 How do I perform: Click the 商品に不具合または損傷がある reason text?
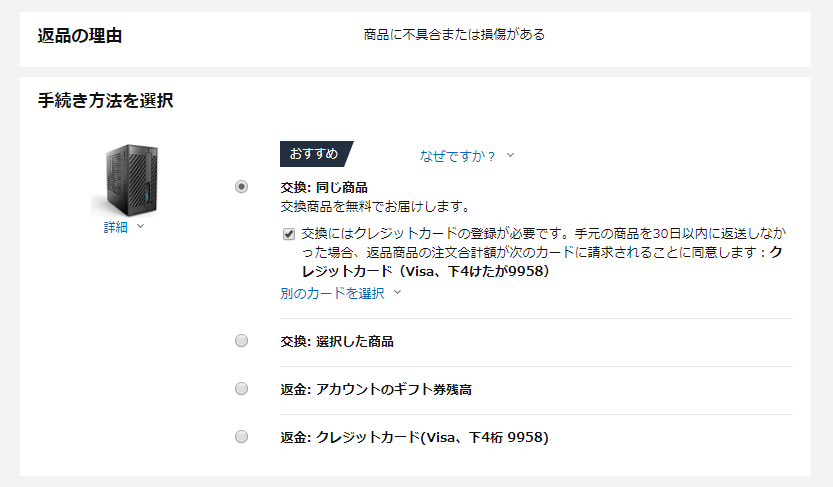(x=454, y=34)
